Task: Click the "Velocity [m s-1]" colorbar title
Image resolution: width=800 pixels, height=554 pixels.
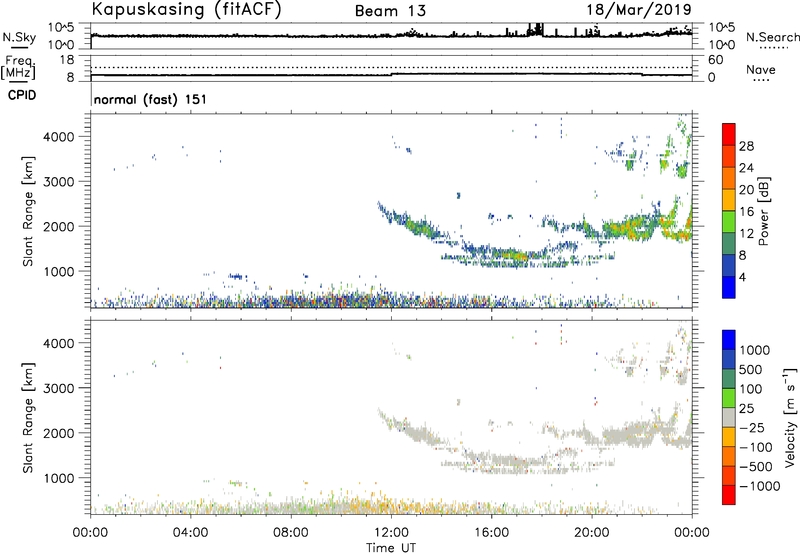Action: coord(790,418)
